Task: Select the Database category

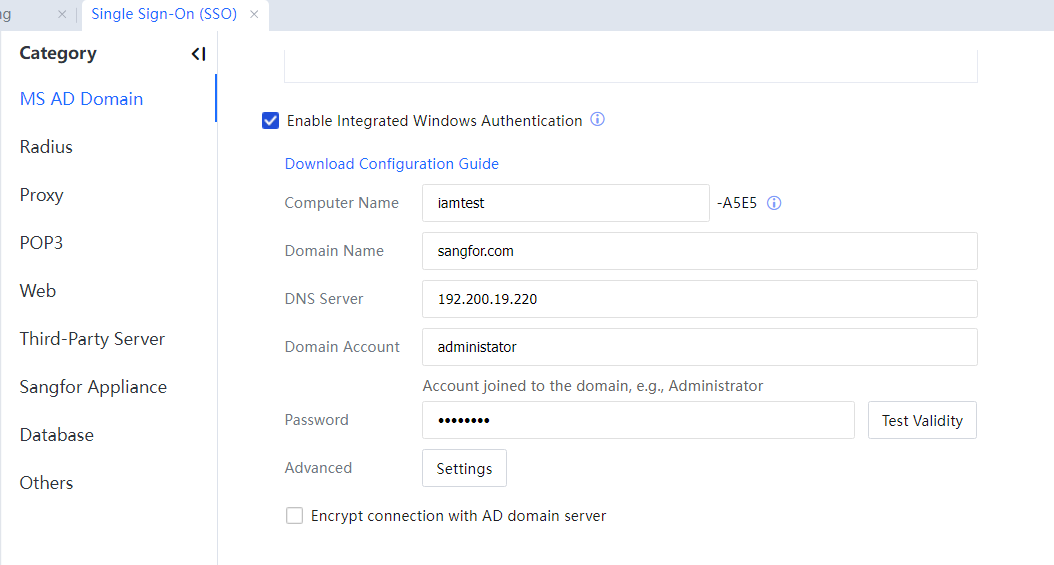Action: click(x=56, y=435)
